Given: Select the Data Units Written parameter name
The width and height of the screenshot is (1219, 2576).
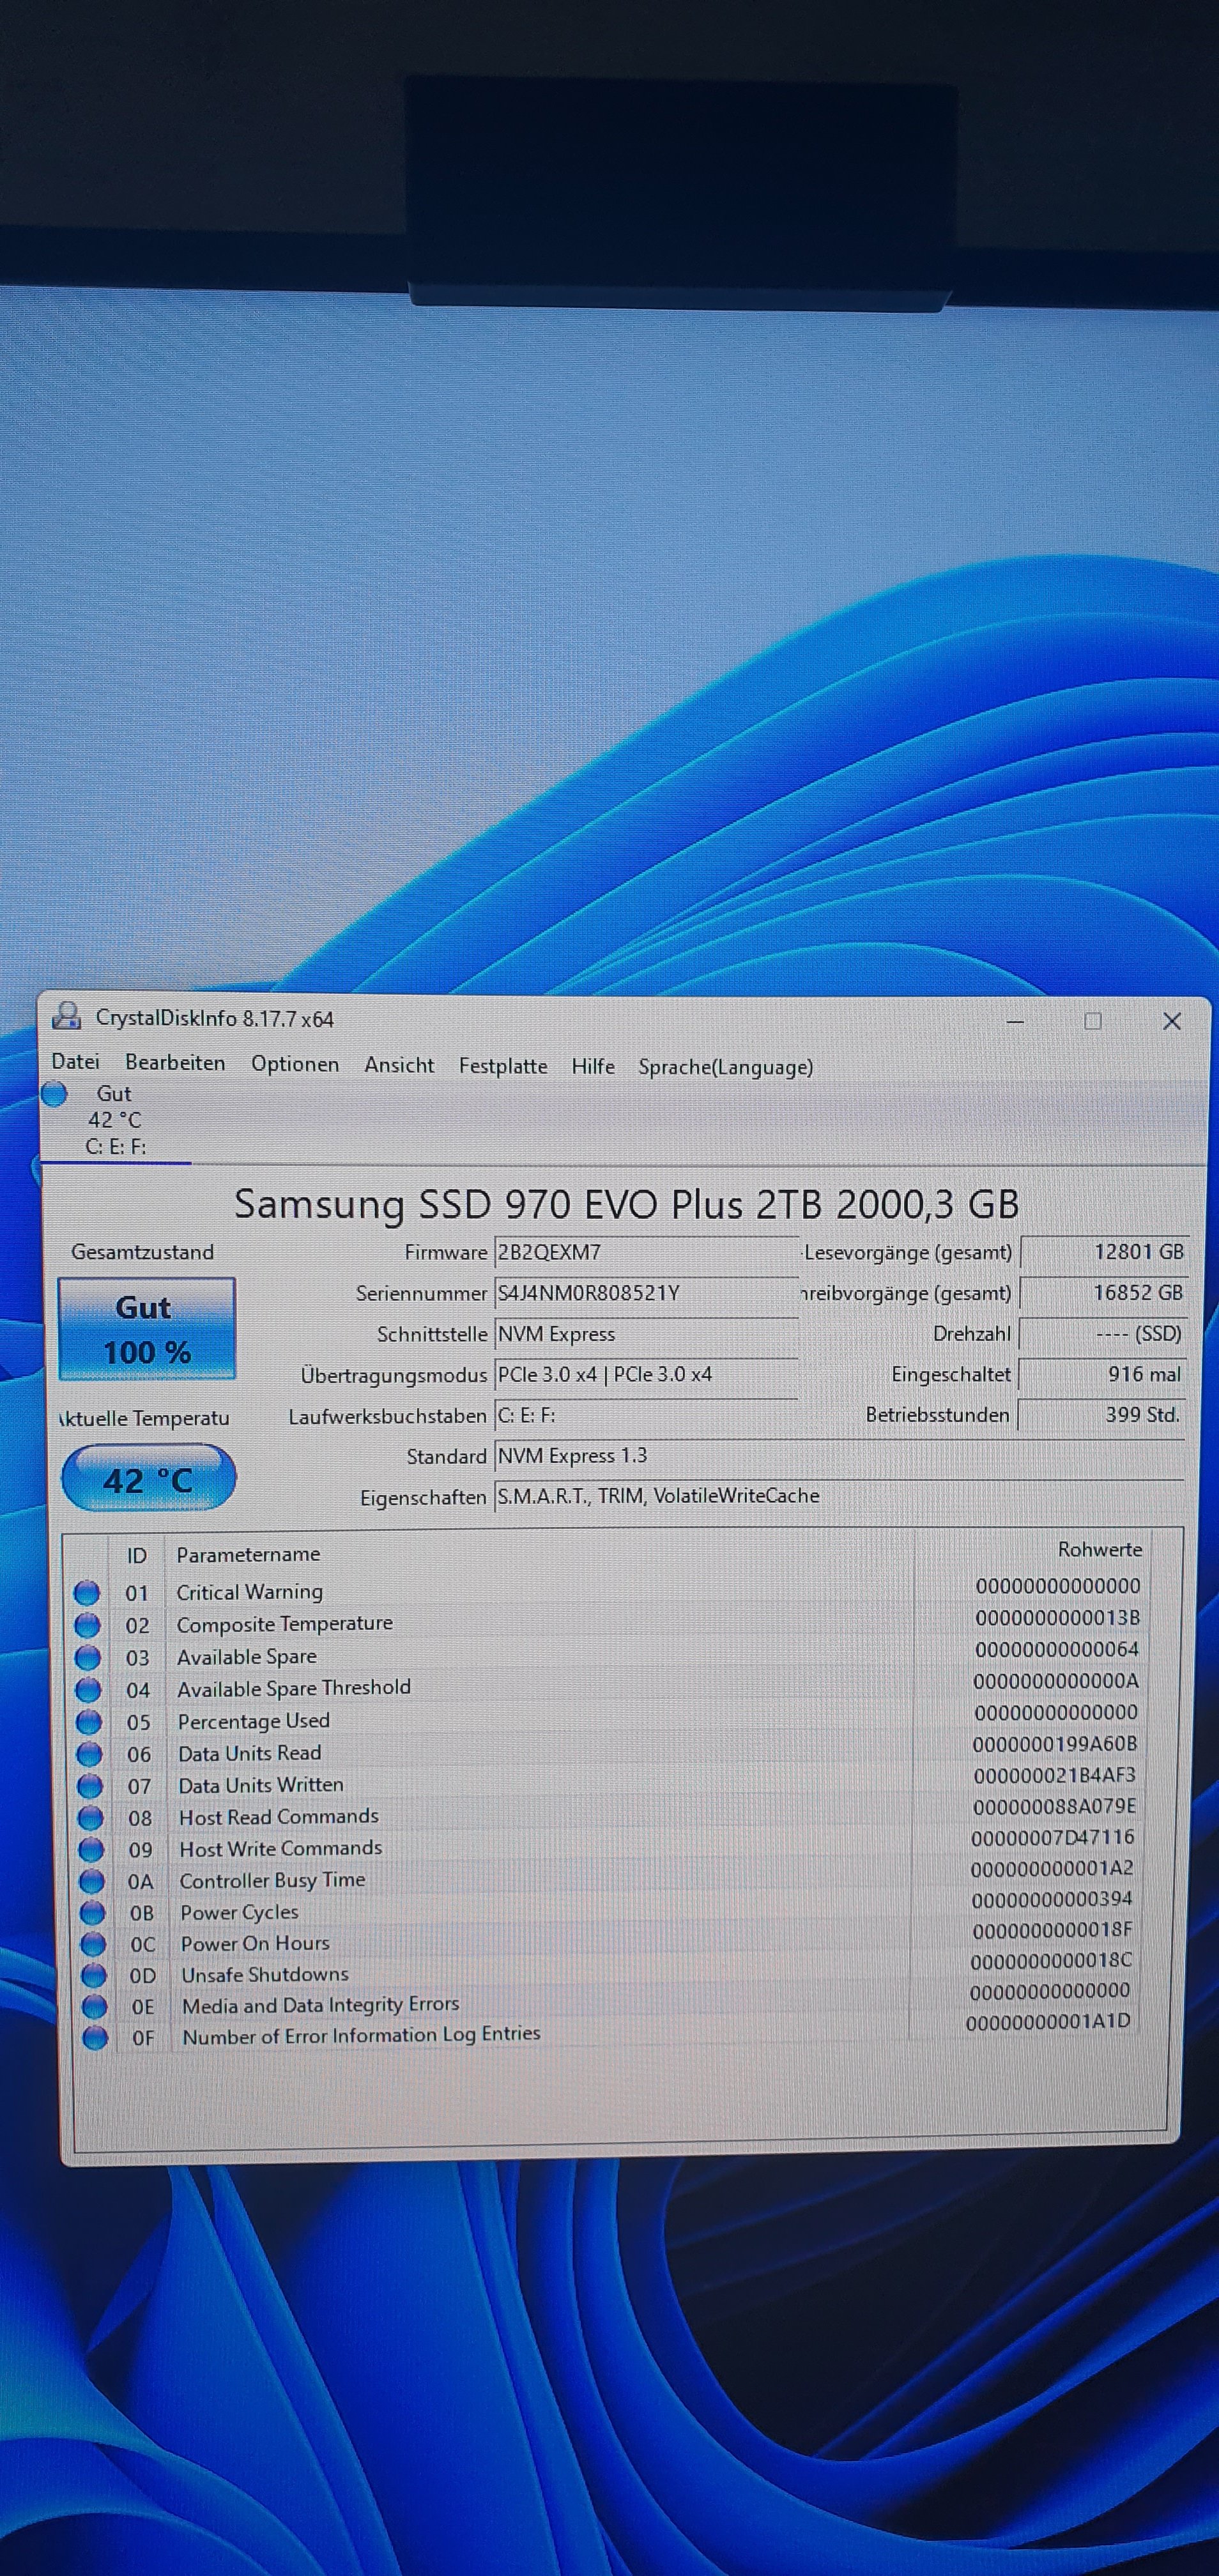Looking at the screenshot, I should click(x=261, y=1784).
